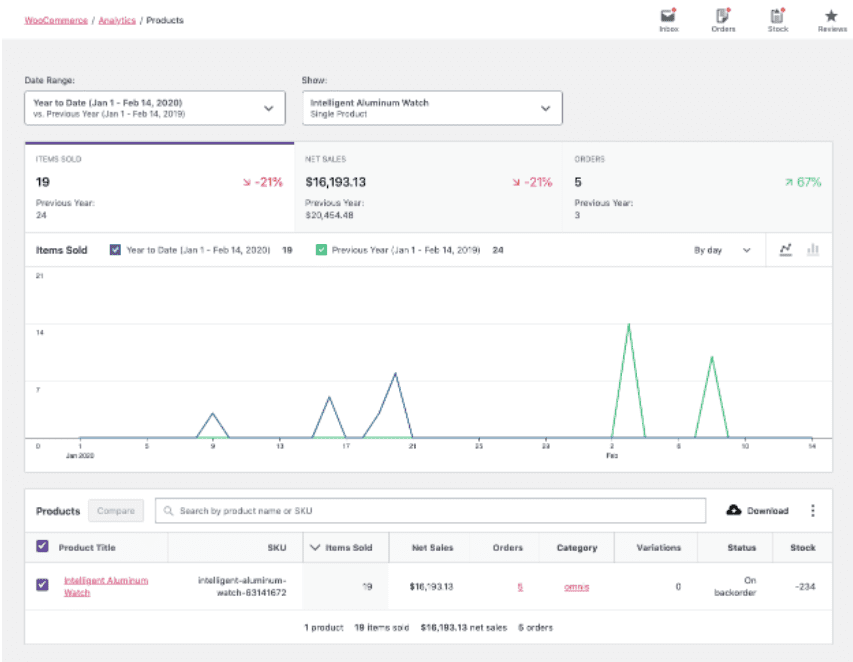The image size is (853, 662).
Task: Open the Show single product dropdown
Action: pos(432,107)
